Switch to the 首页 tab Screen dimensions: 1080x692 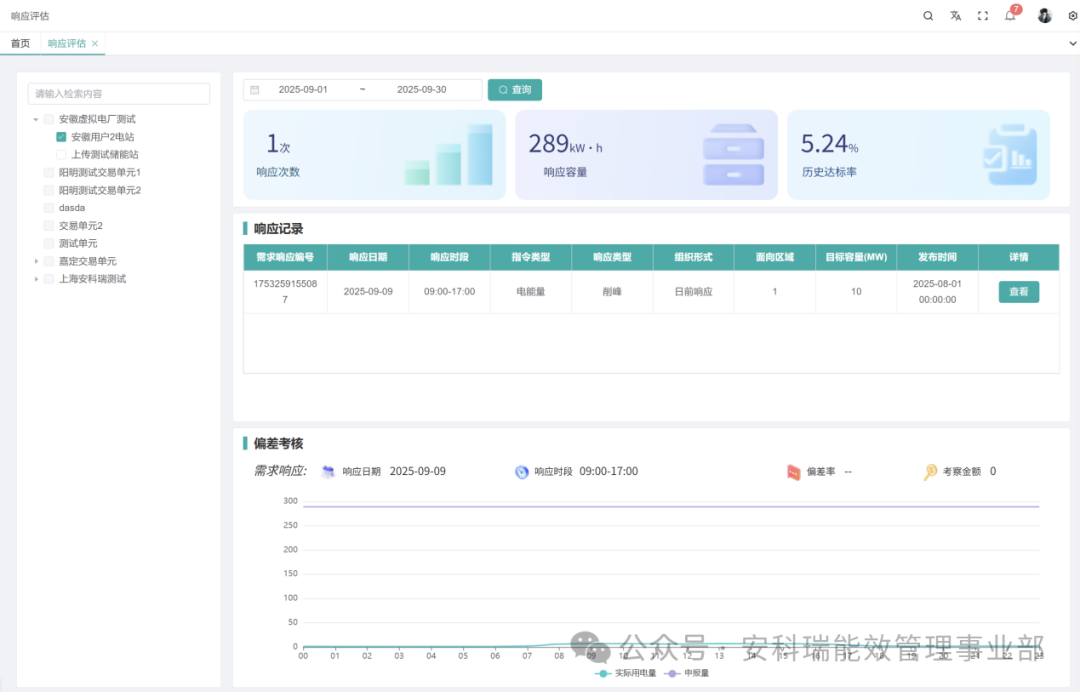click(20, 44)
